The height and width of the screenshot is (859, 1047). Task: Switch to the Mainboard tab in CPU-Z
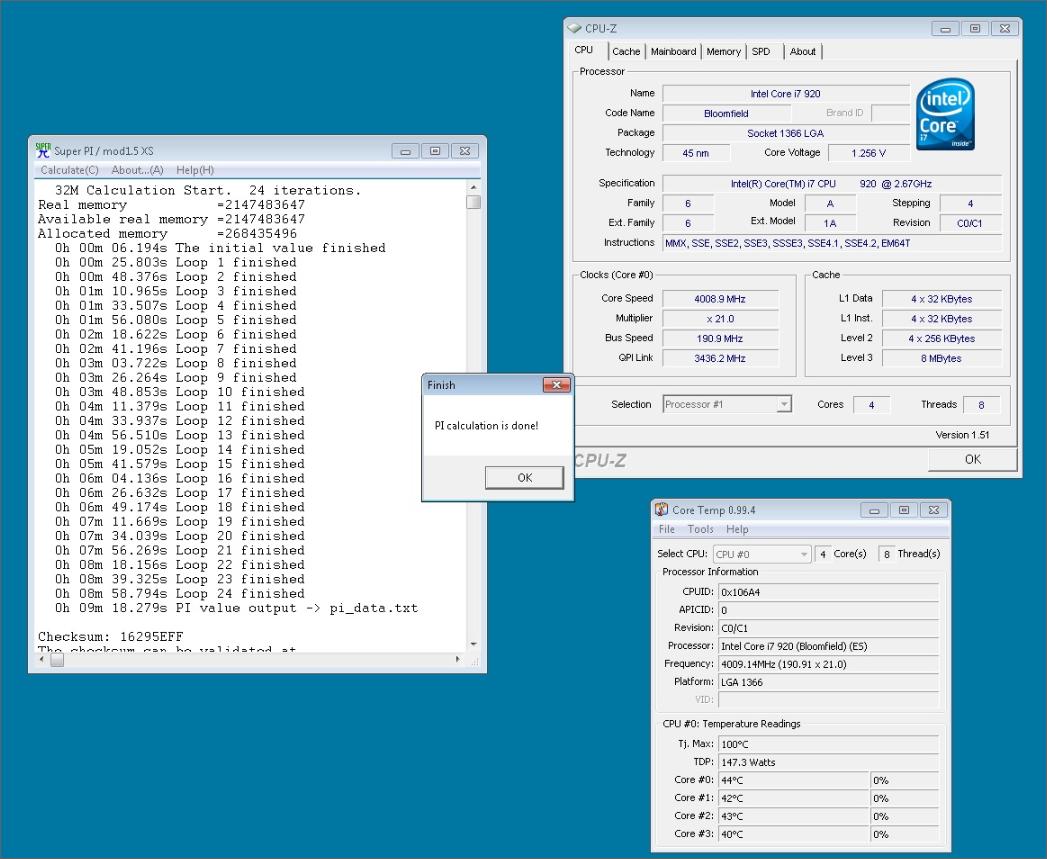point(673,51)
